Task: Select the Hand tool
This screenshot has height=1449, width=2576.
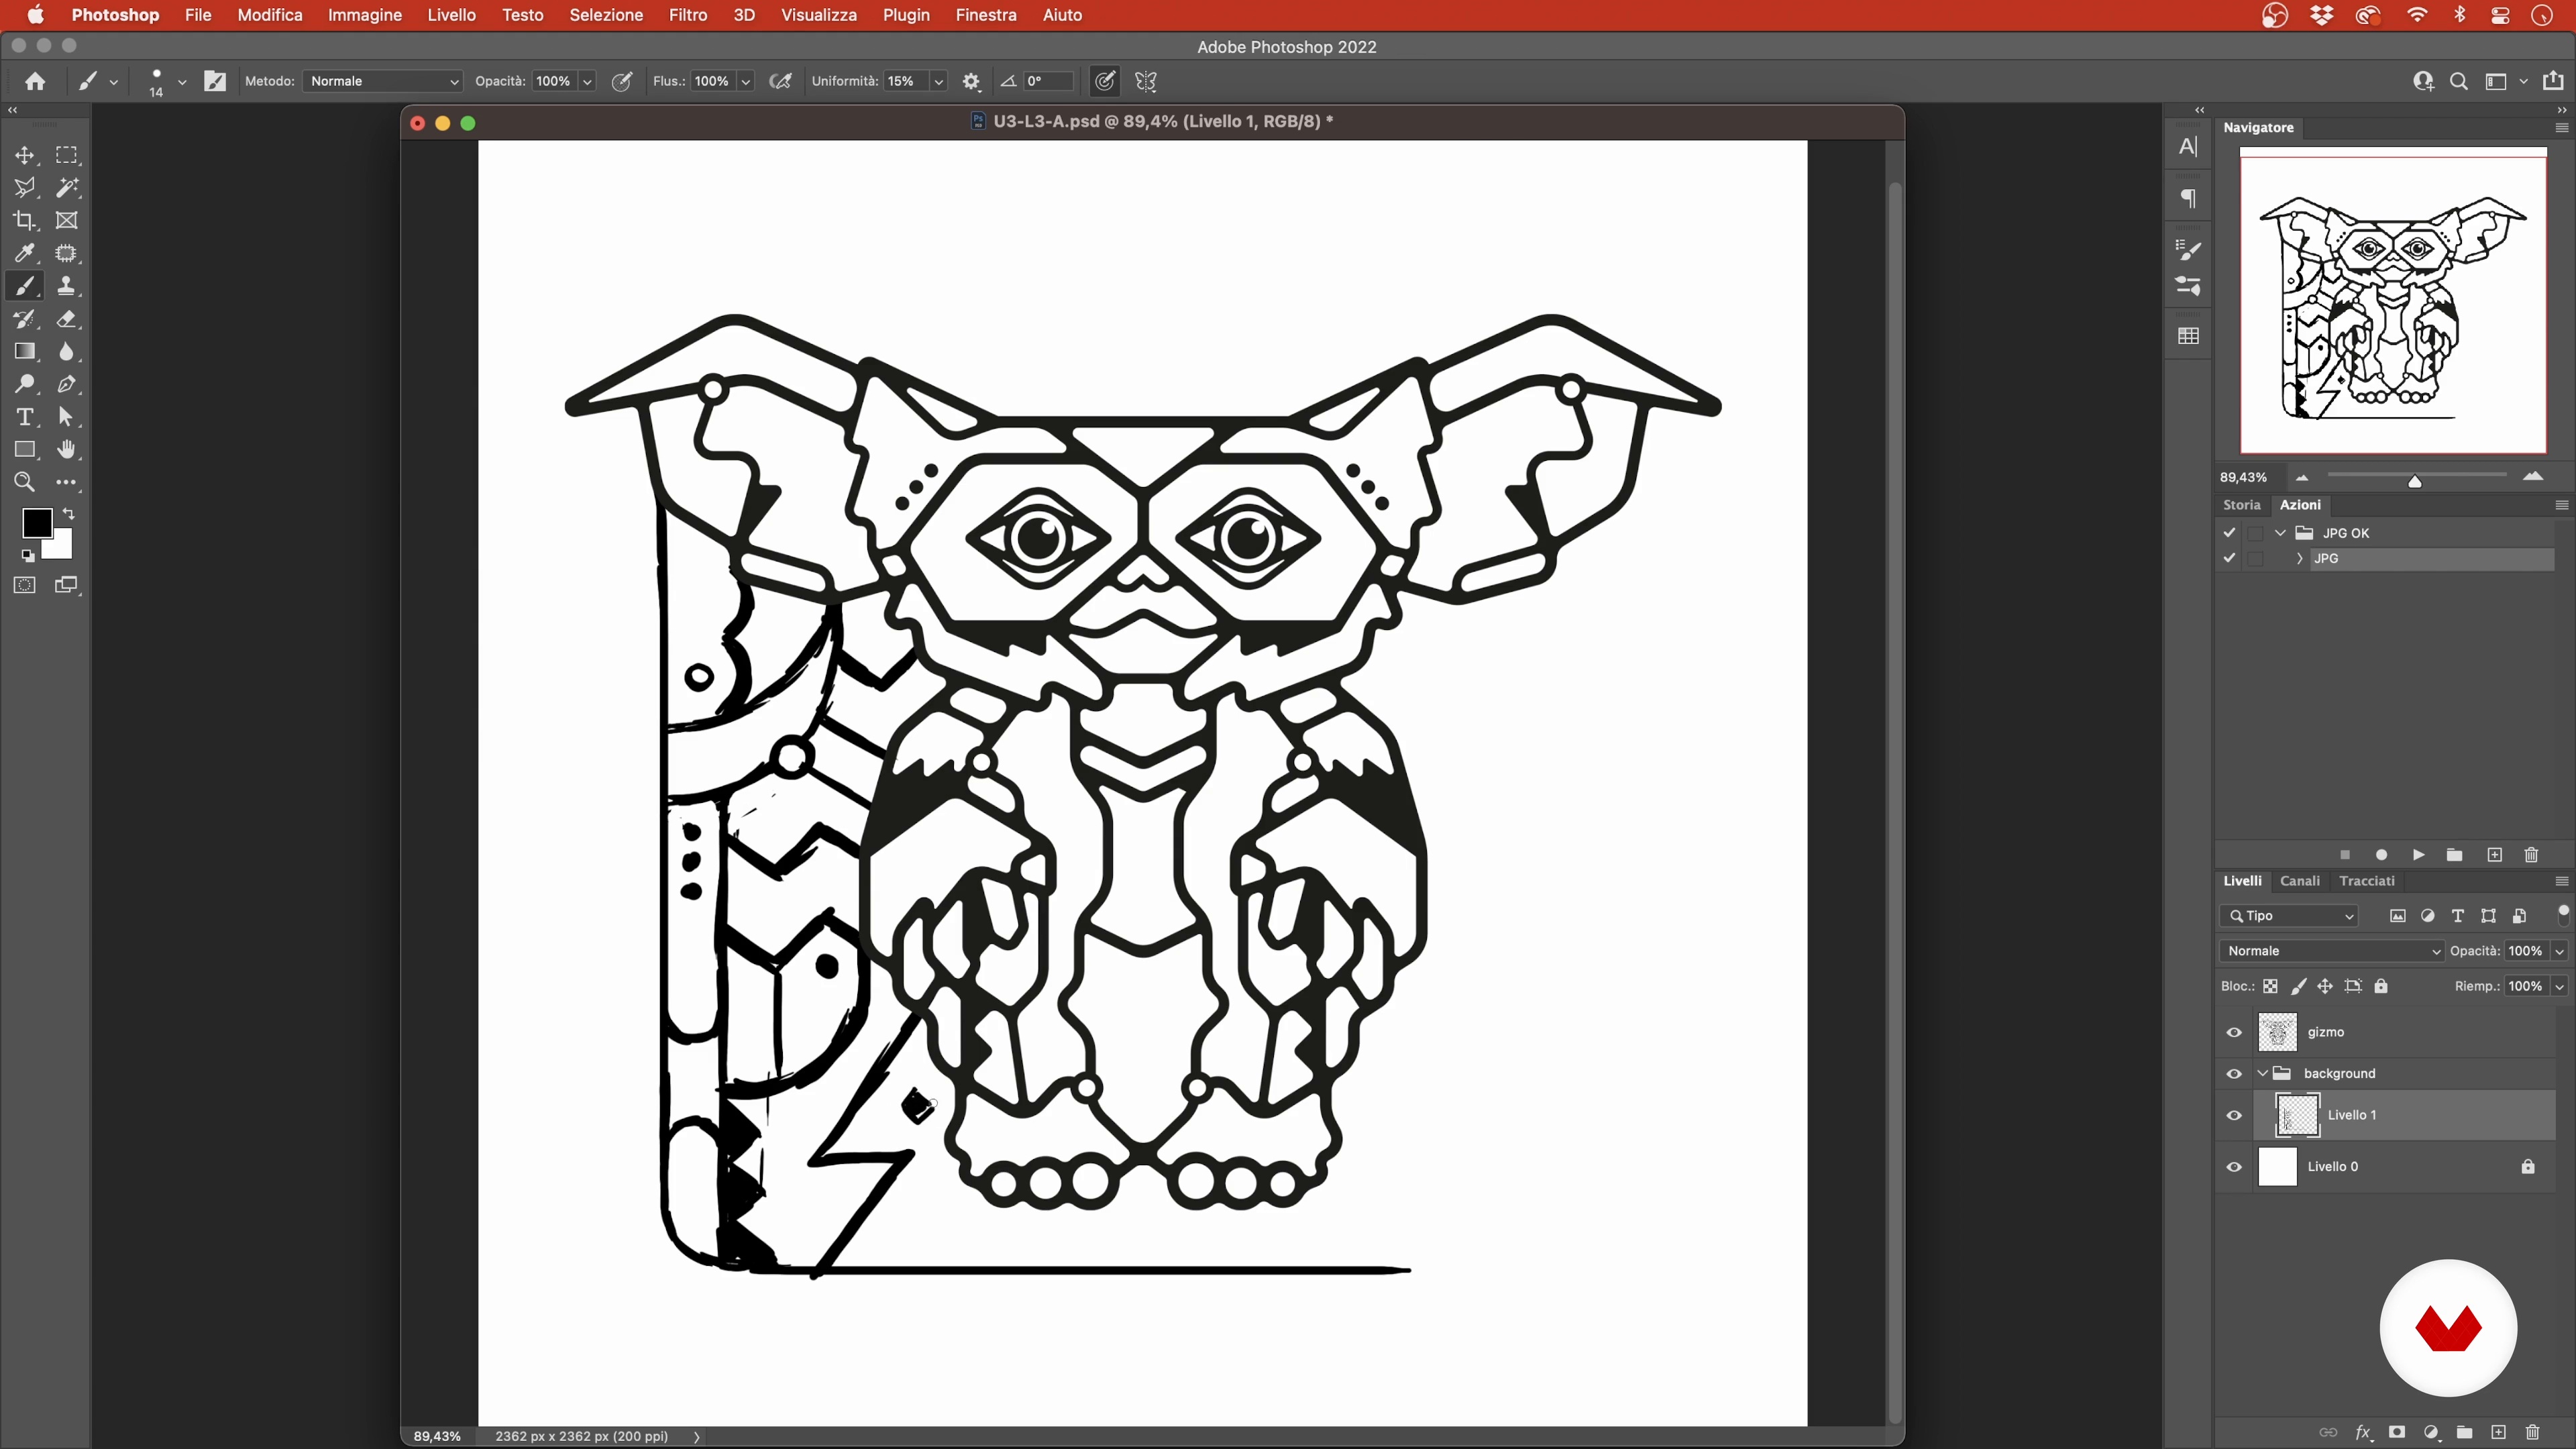Action: [x=66, y=450]
